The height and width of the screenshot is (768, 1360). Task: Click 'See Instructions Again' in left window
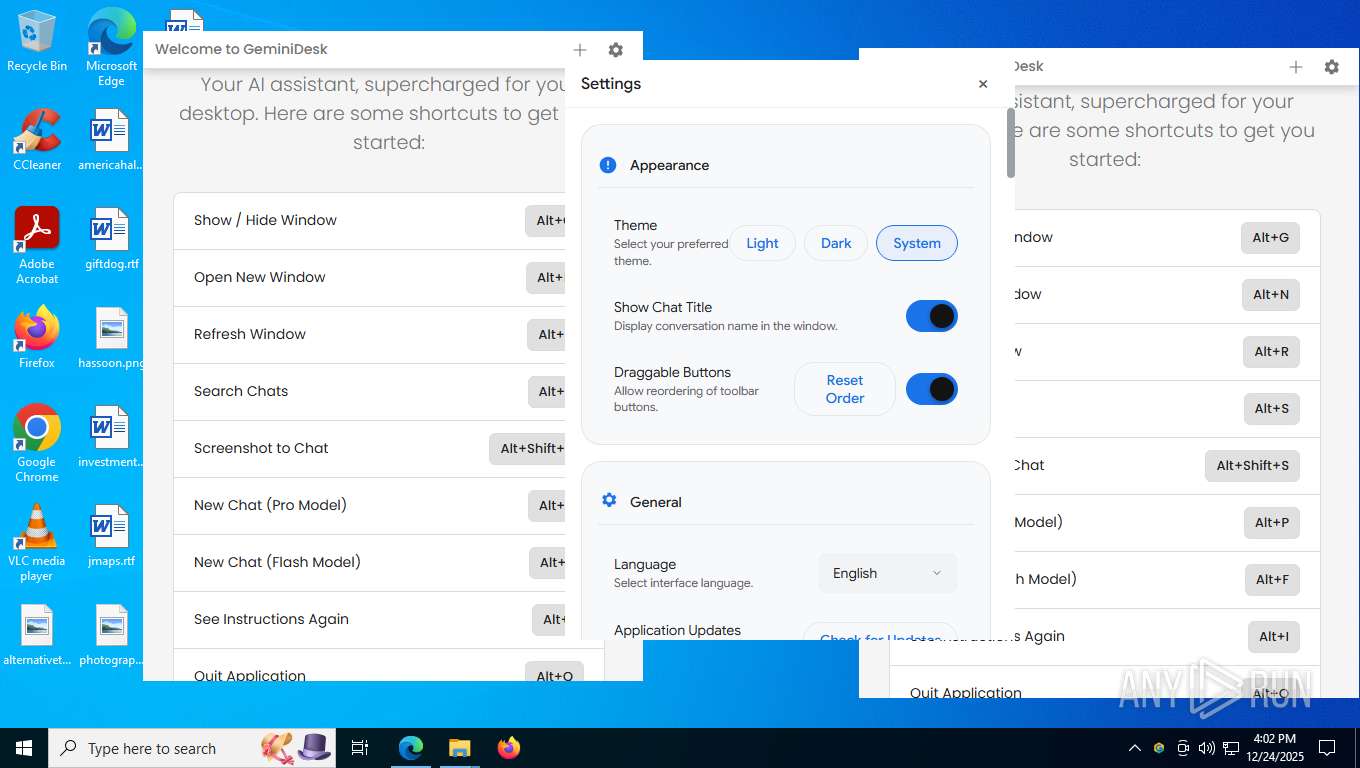(369, 620)
